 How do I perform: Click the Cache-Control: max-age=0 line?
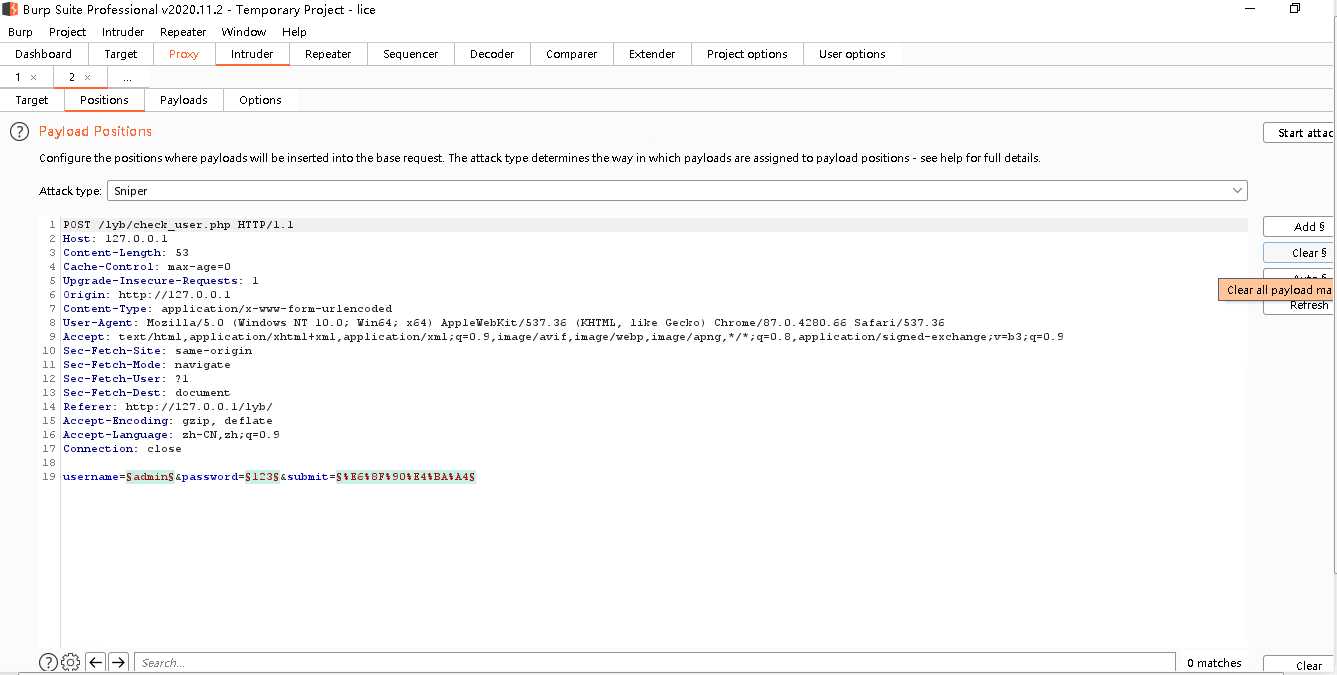click(x=147, y=267)
